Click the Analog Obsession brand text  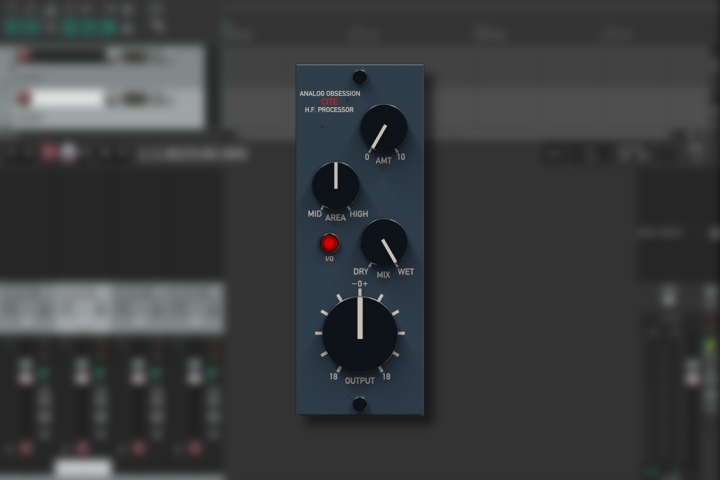point(330,94)
